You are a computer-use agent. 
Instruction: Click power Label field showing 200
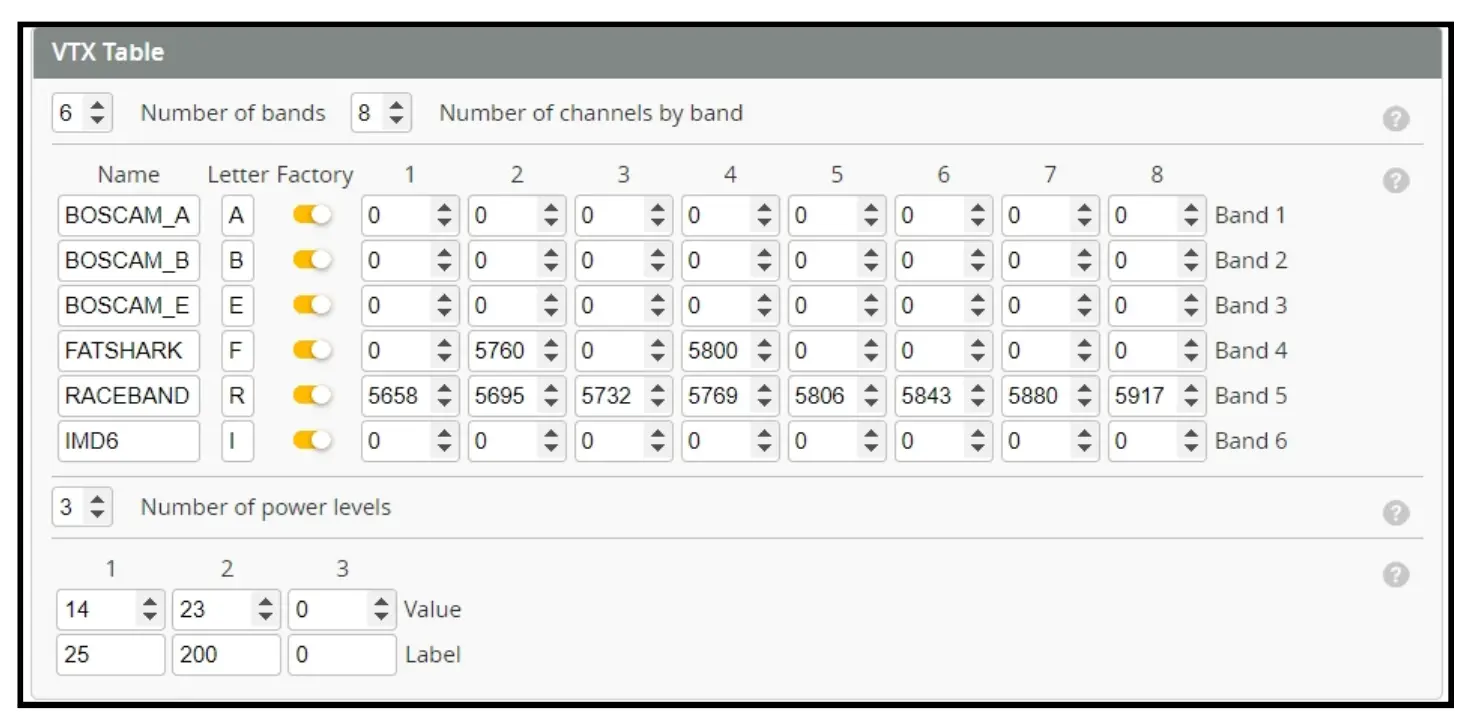pos(225,654)
